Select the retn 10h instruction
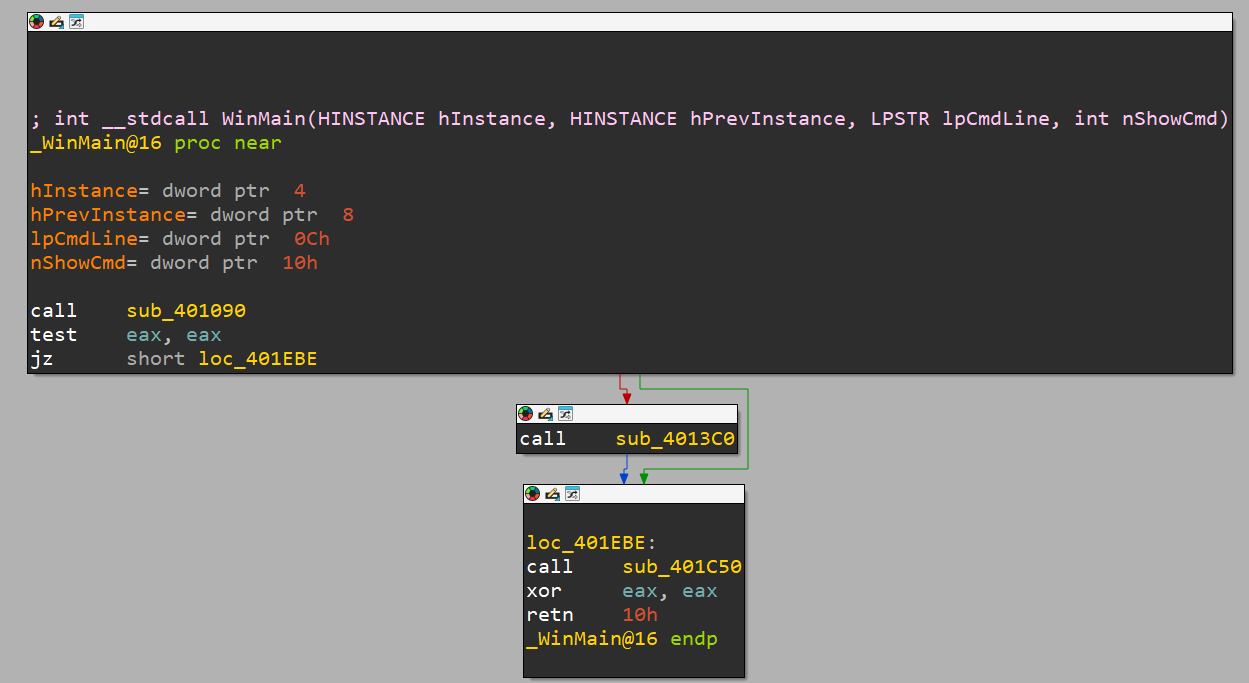The width and height of the screenshot is (1249, 683). (x=592, y=615)
